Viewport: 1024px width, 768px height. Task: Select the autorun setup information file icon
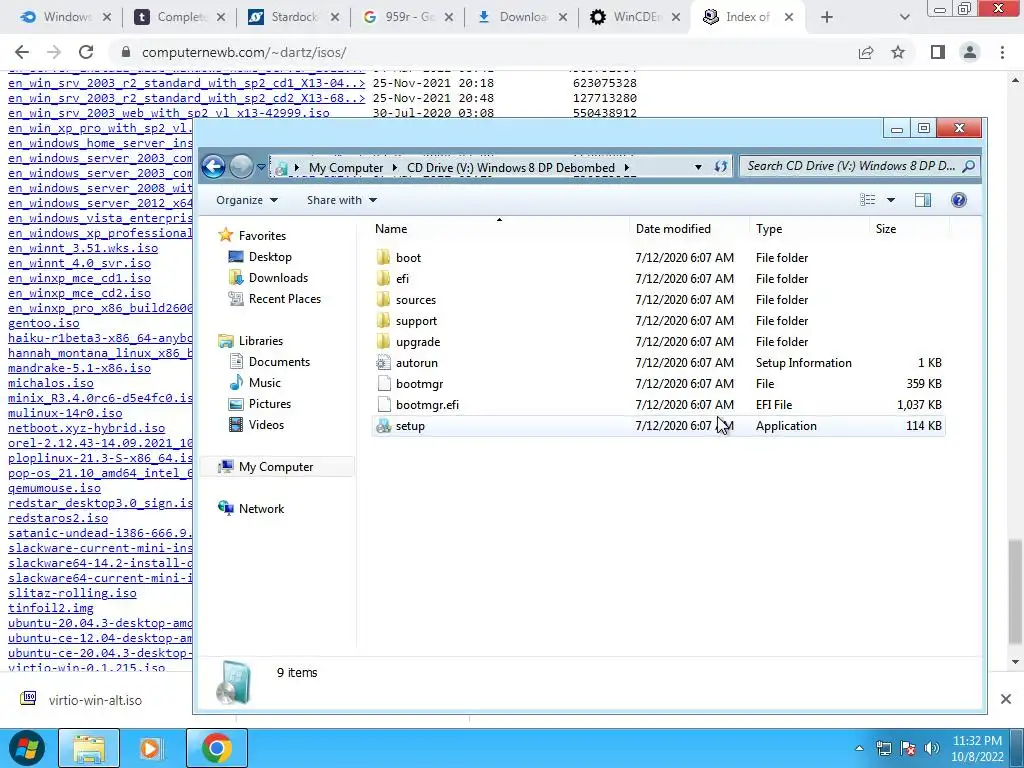[383, 362]
